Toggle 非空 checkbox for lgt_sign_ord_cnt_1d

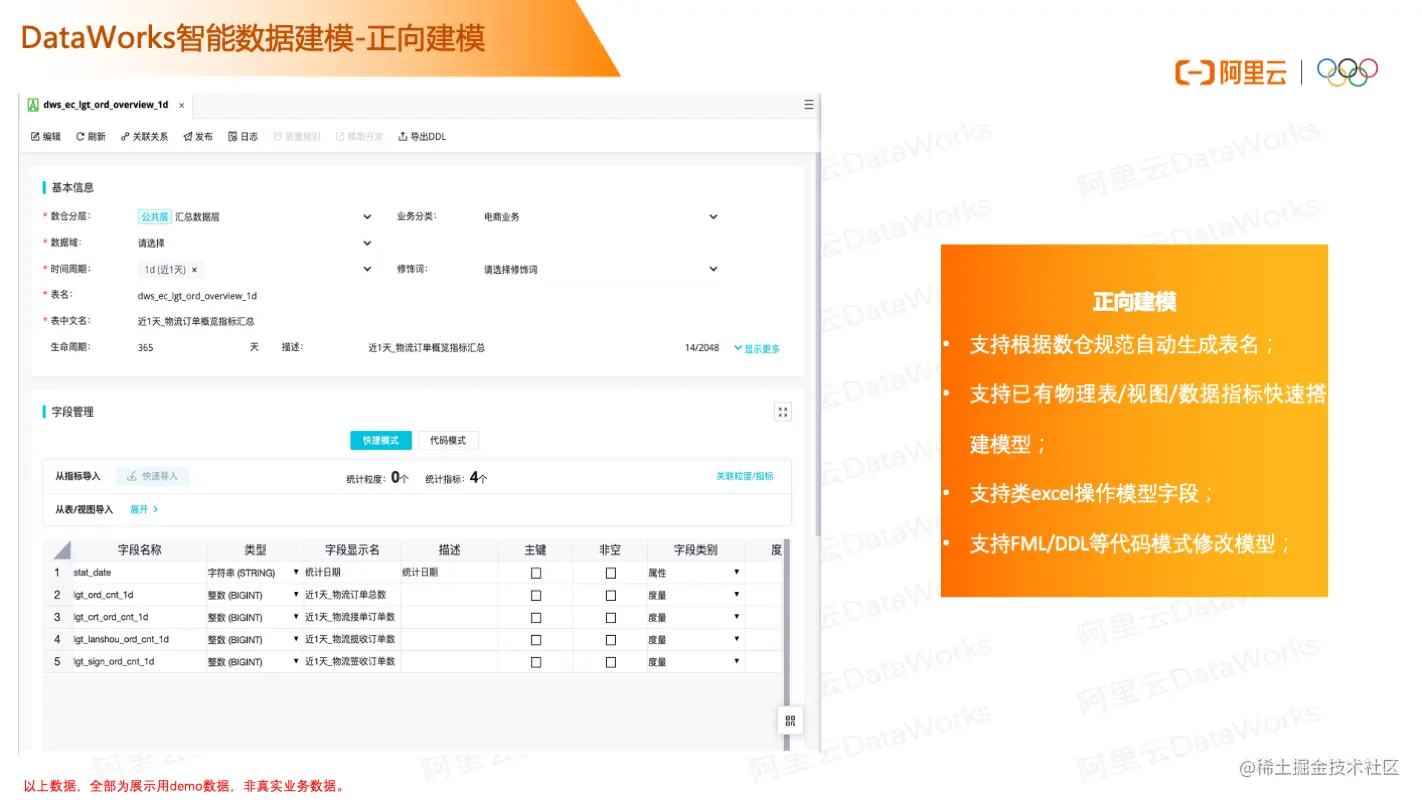click(611, 662)
